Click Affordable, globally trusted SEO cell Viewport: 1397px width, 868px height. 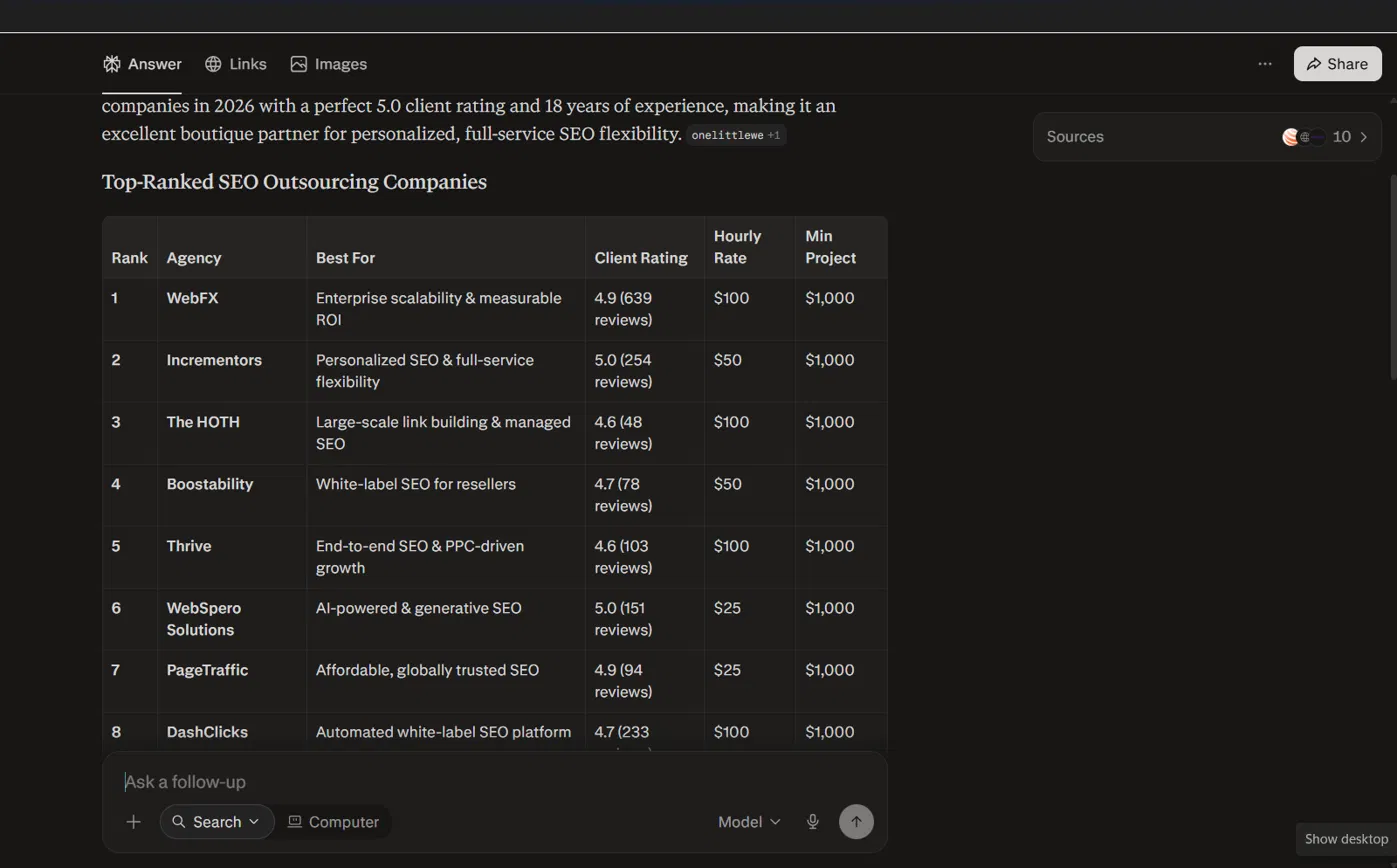[x=446, y=681]
